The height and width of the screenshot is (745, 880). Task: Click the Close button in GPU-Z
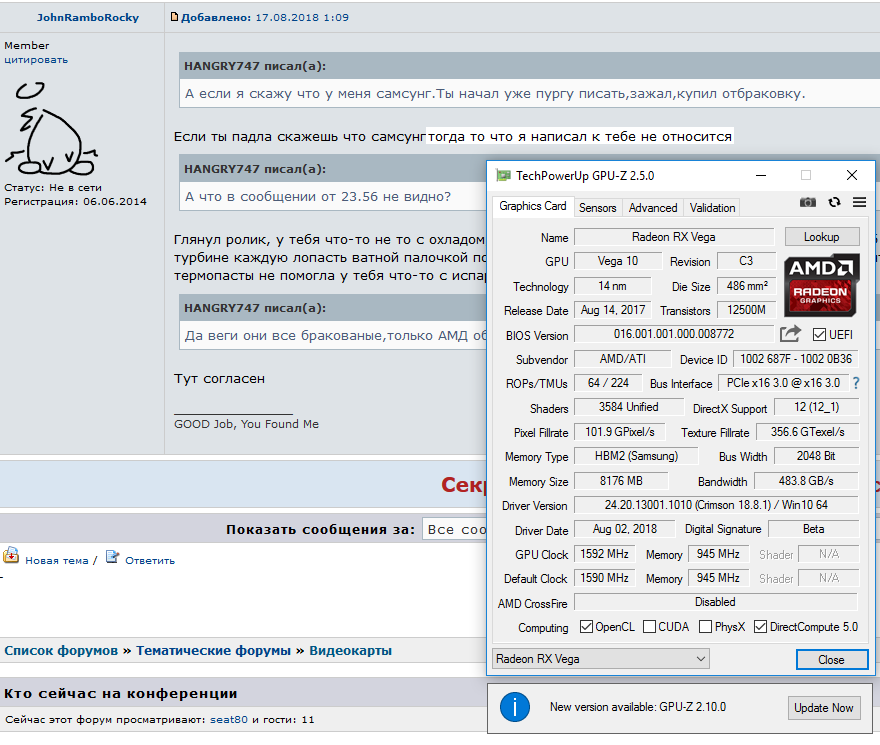pyautogui.click(x=832, y=660)
